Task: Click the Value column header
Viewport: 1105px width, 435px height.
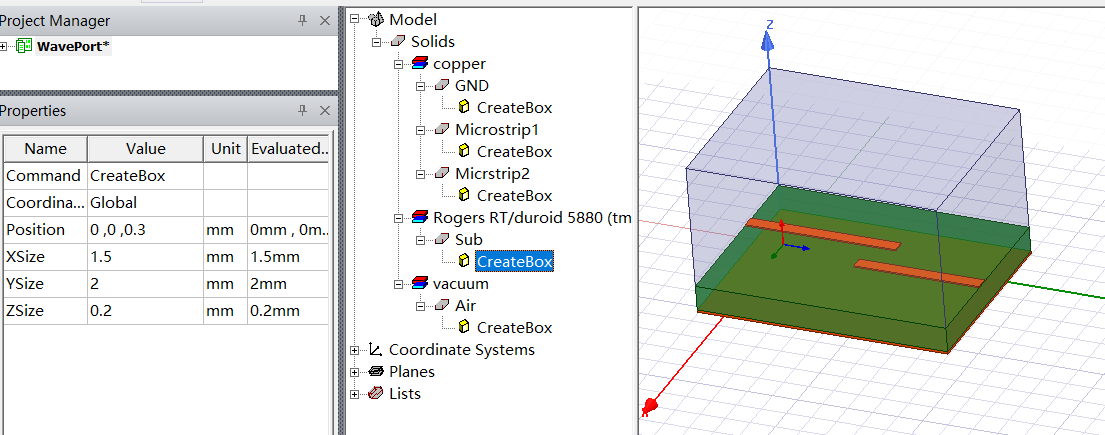Action: (146, 149)
